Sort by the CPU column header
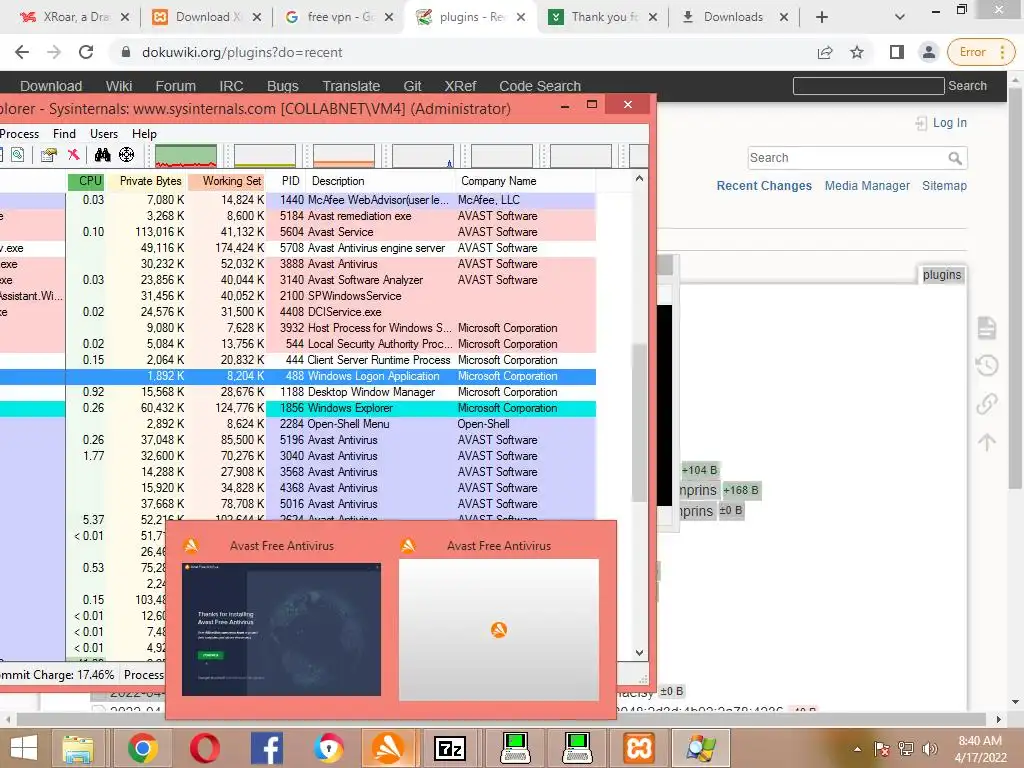 [86, 182]
